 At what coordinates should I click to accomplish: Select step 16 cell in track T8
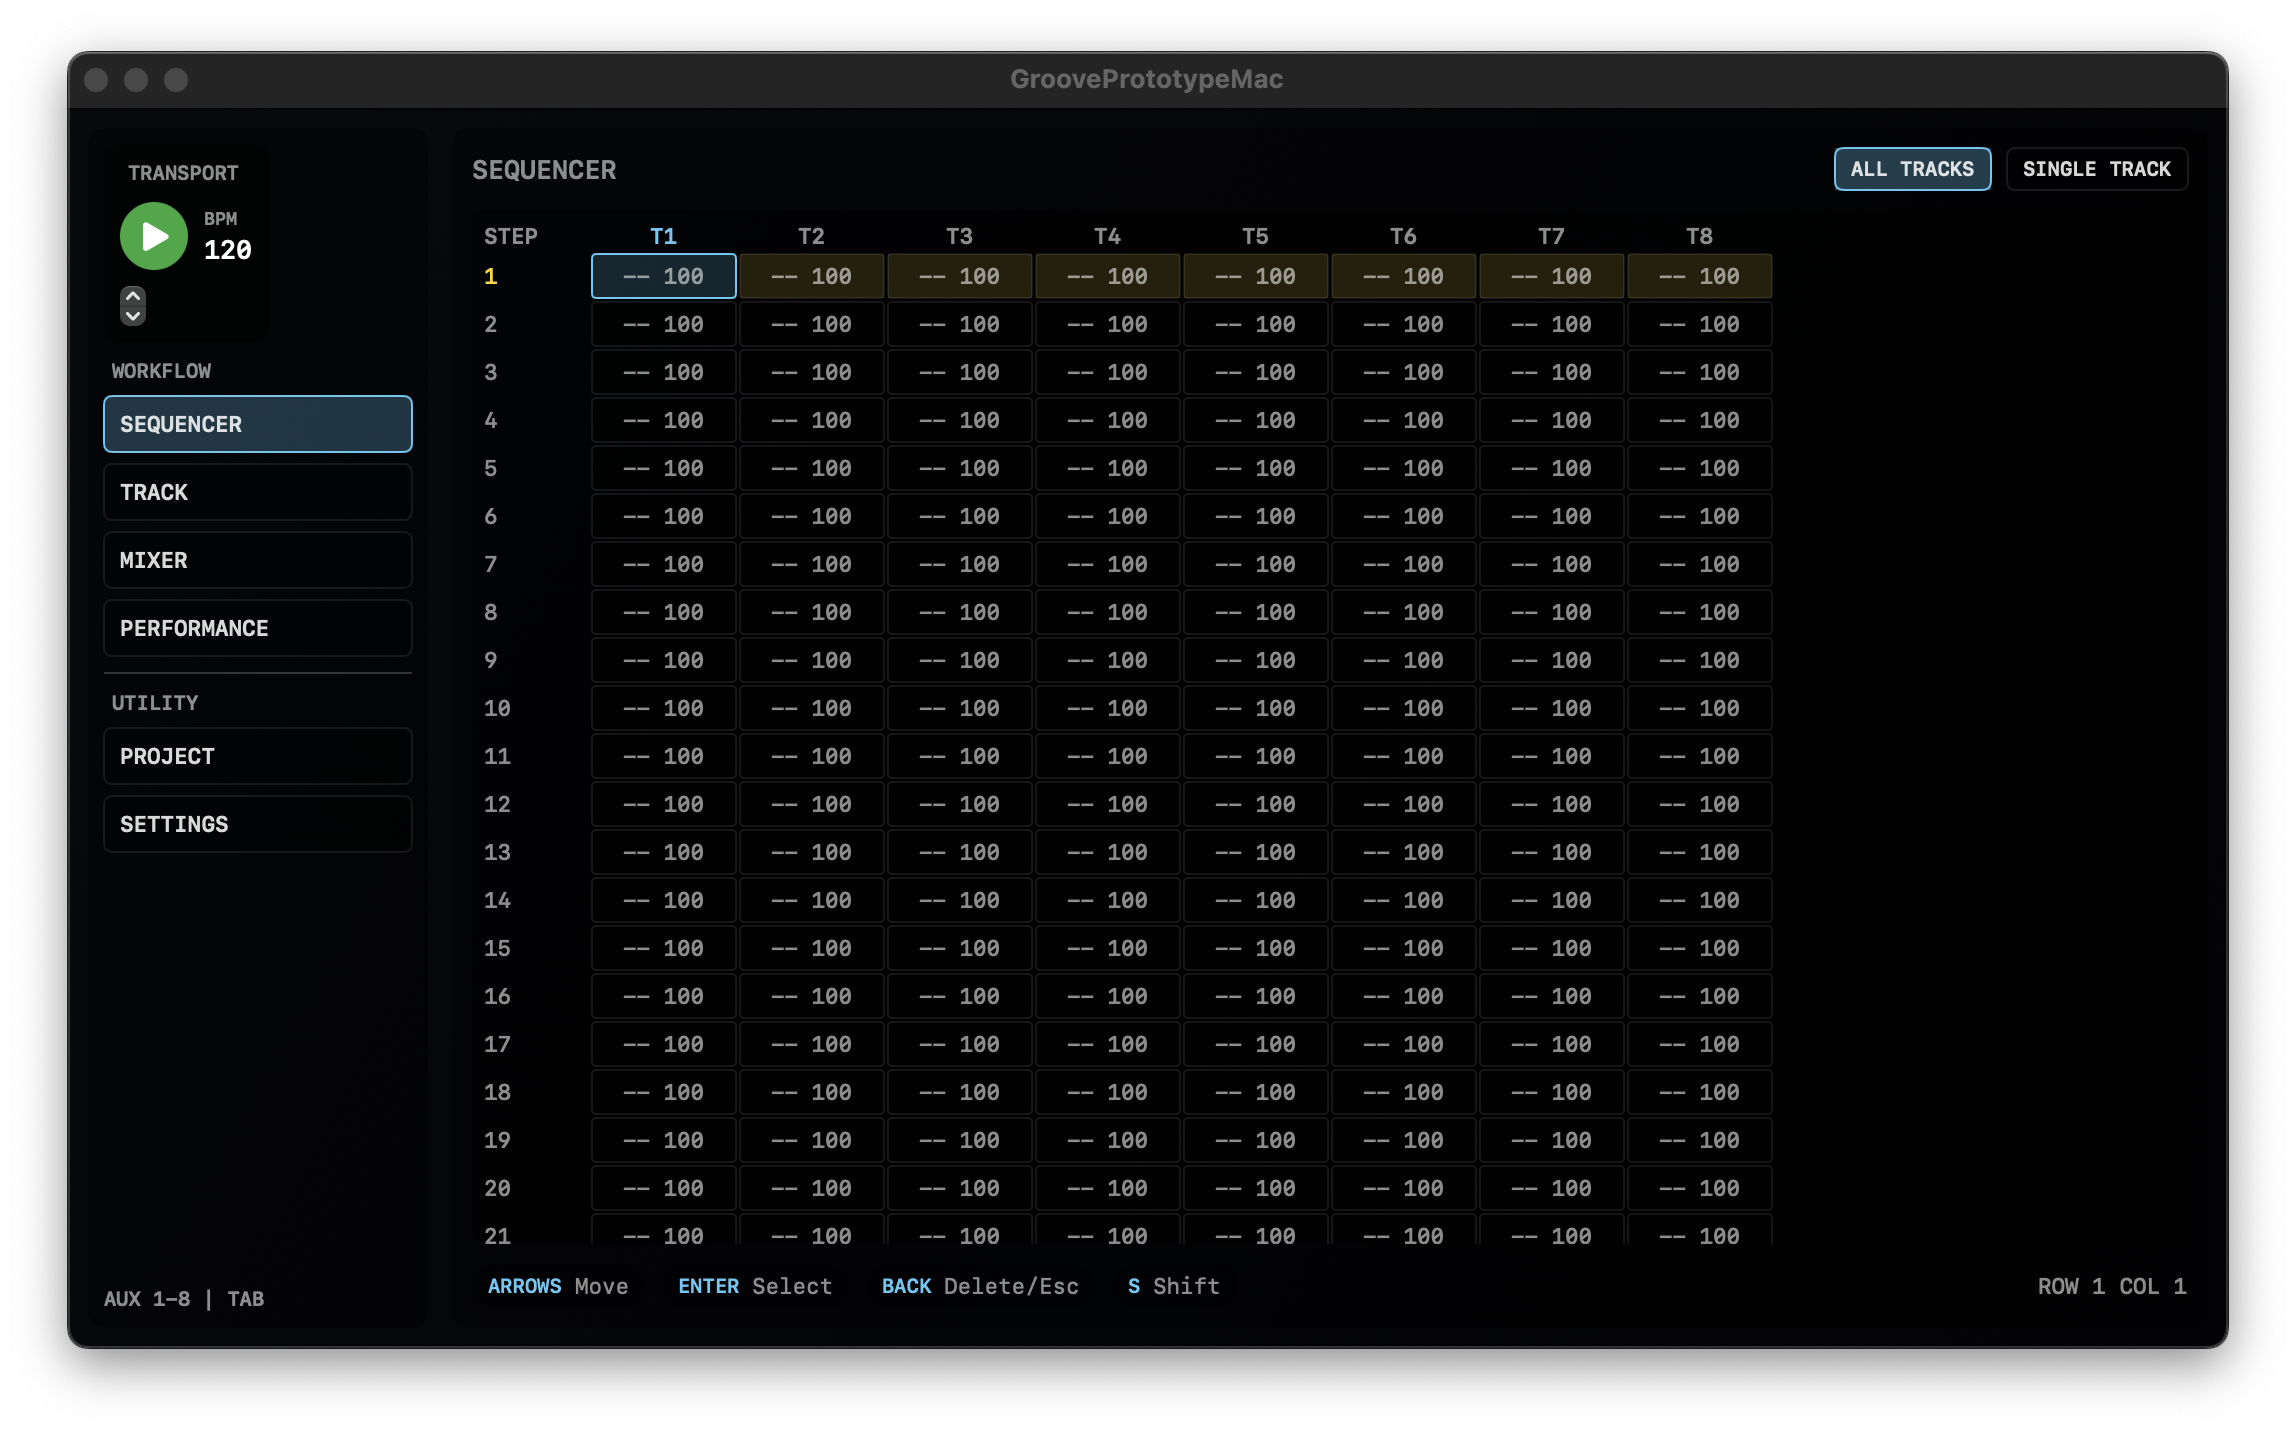click(x=1699, y=996)
